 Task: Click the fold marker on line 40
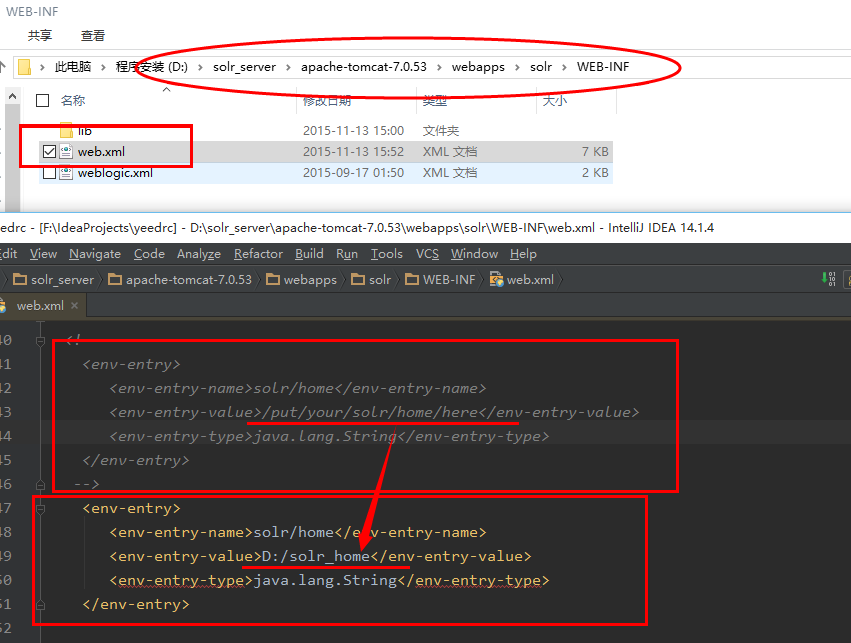tap(40, 341)
